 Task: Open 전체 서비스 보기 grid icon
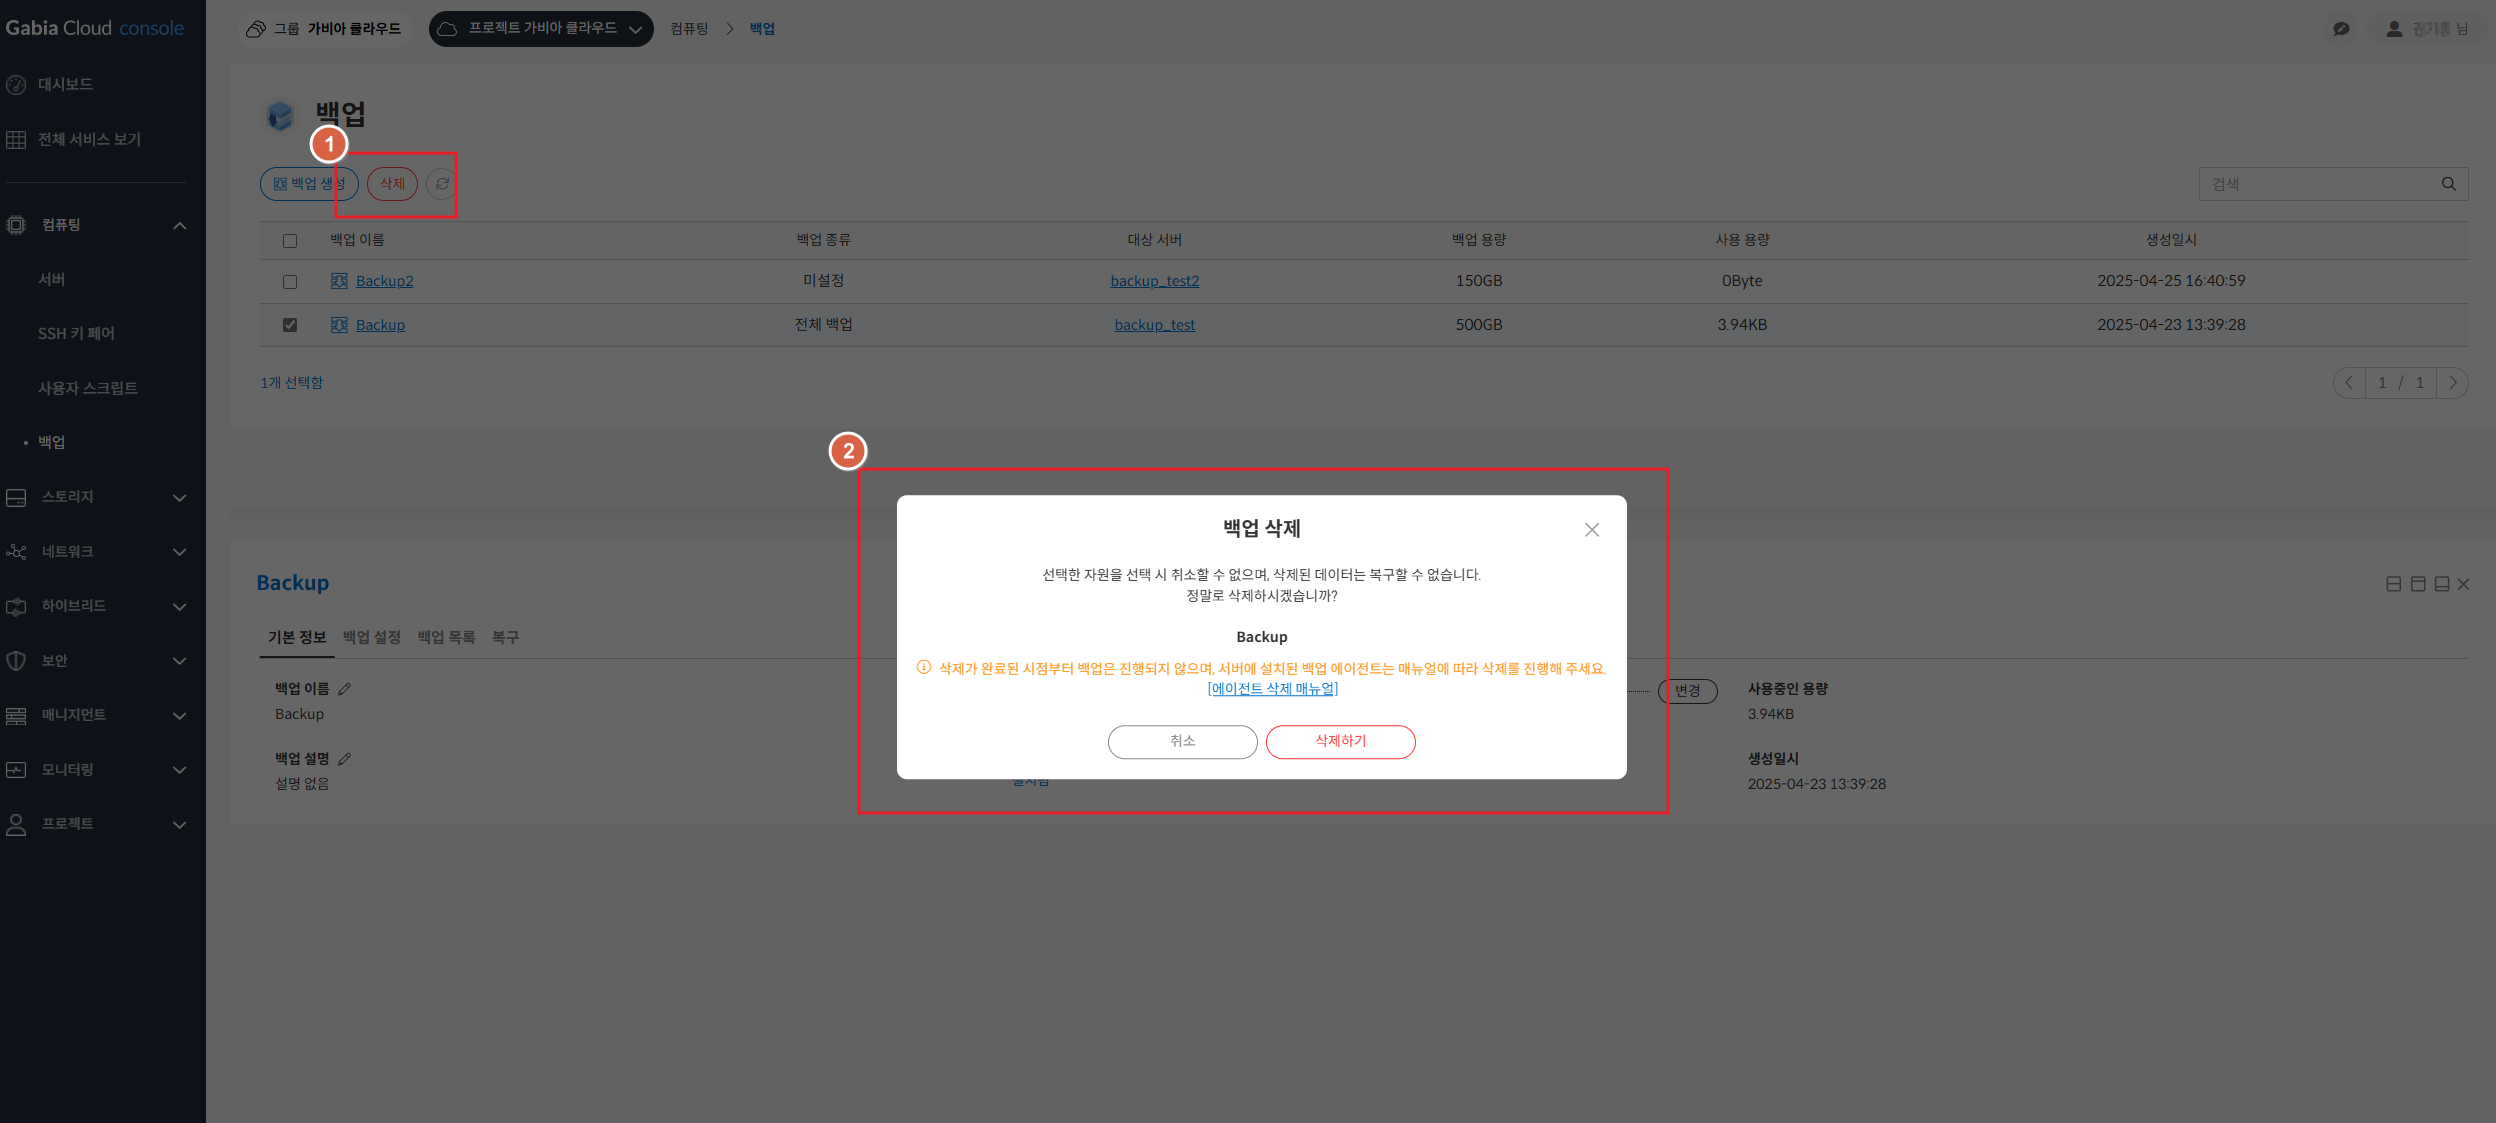click(x=16, y=140)
